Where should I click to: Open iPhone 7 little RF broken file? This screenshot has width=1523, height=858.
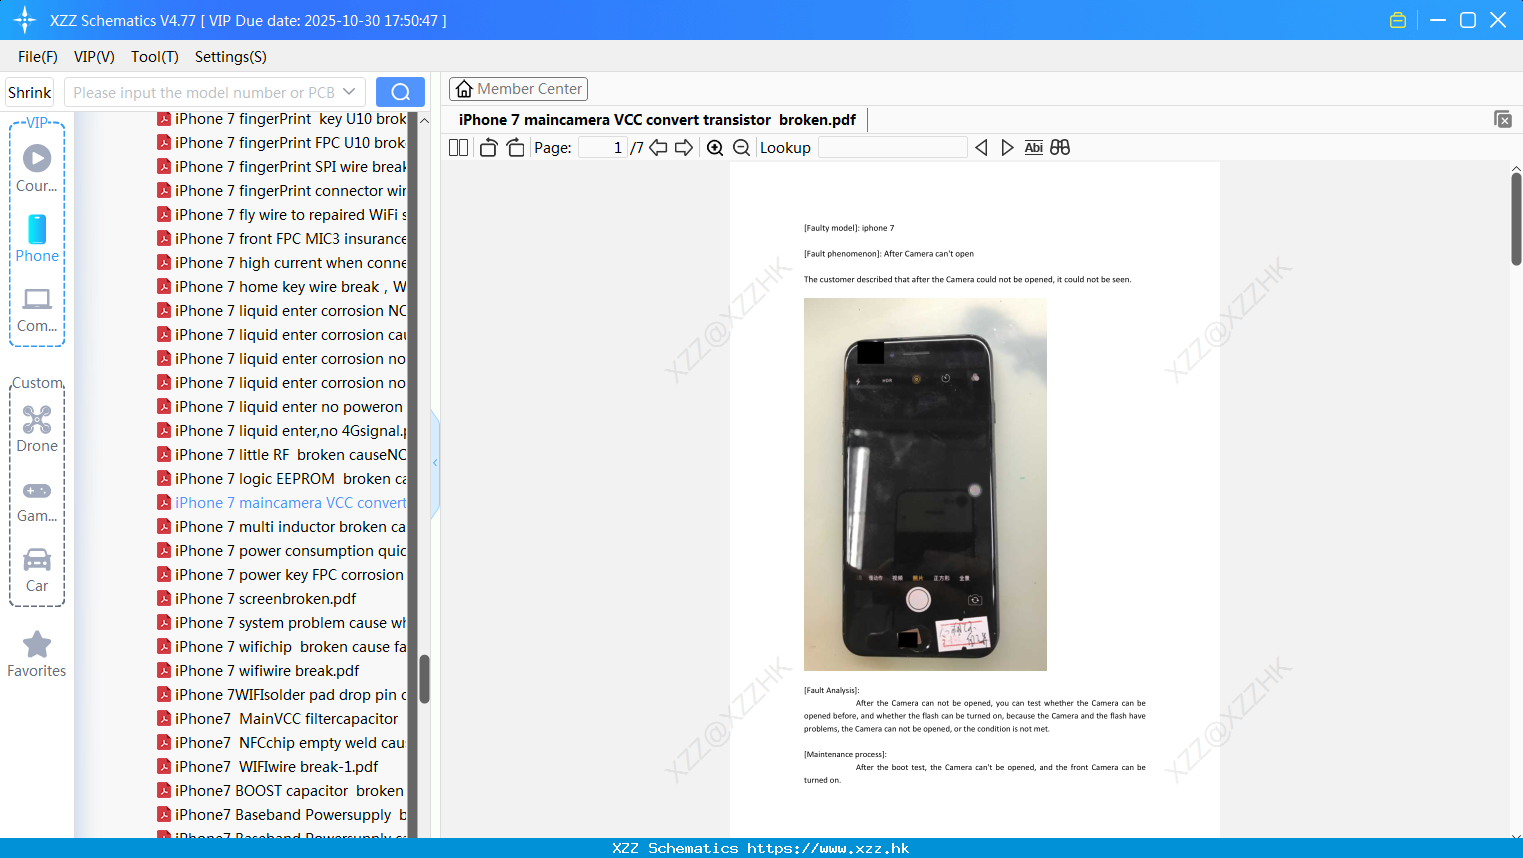[282, 455]
